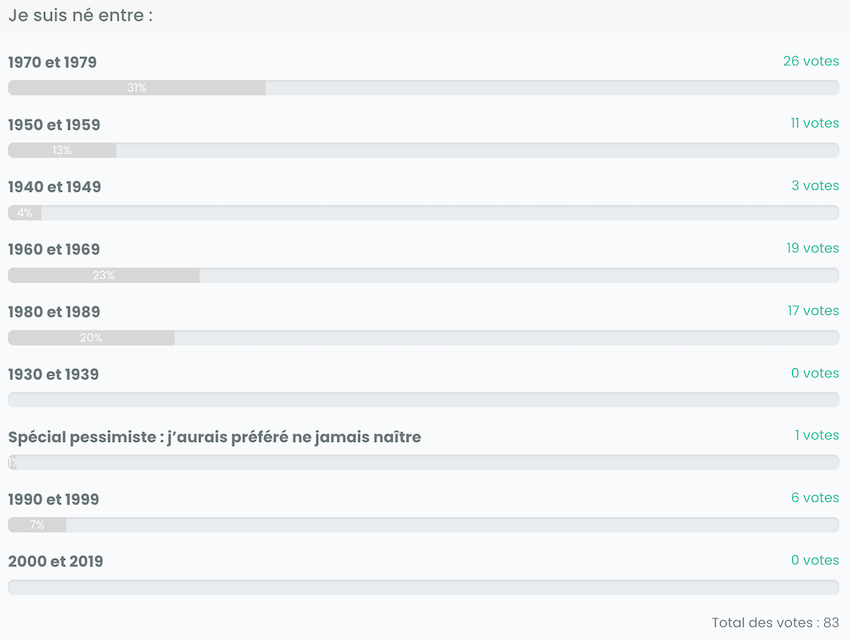The height and width of the screenshot is (640, 850).
Task: Click the '1970 et 1979' option label
Action: pos(52,63)
